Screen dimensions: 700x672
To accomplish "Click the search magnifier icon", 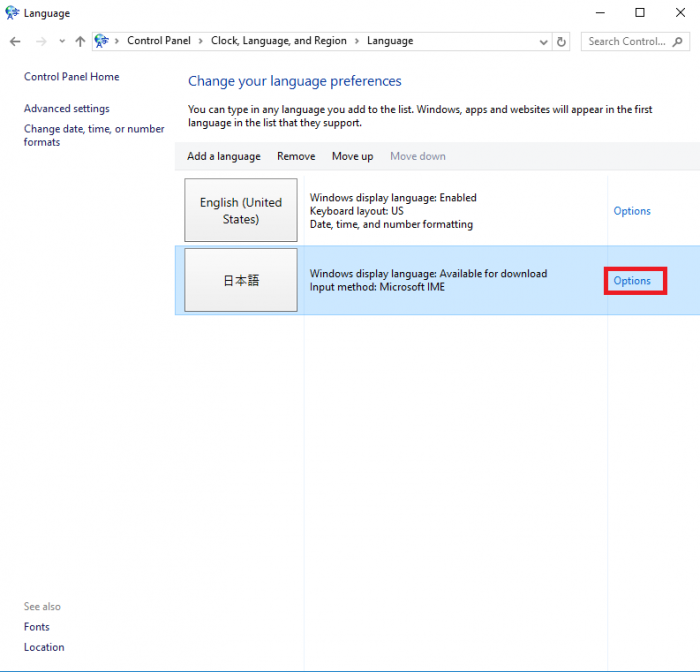I will point(678,42).
